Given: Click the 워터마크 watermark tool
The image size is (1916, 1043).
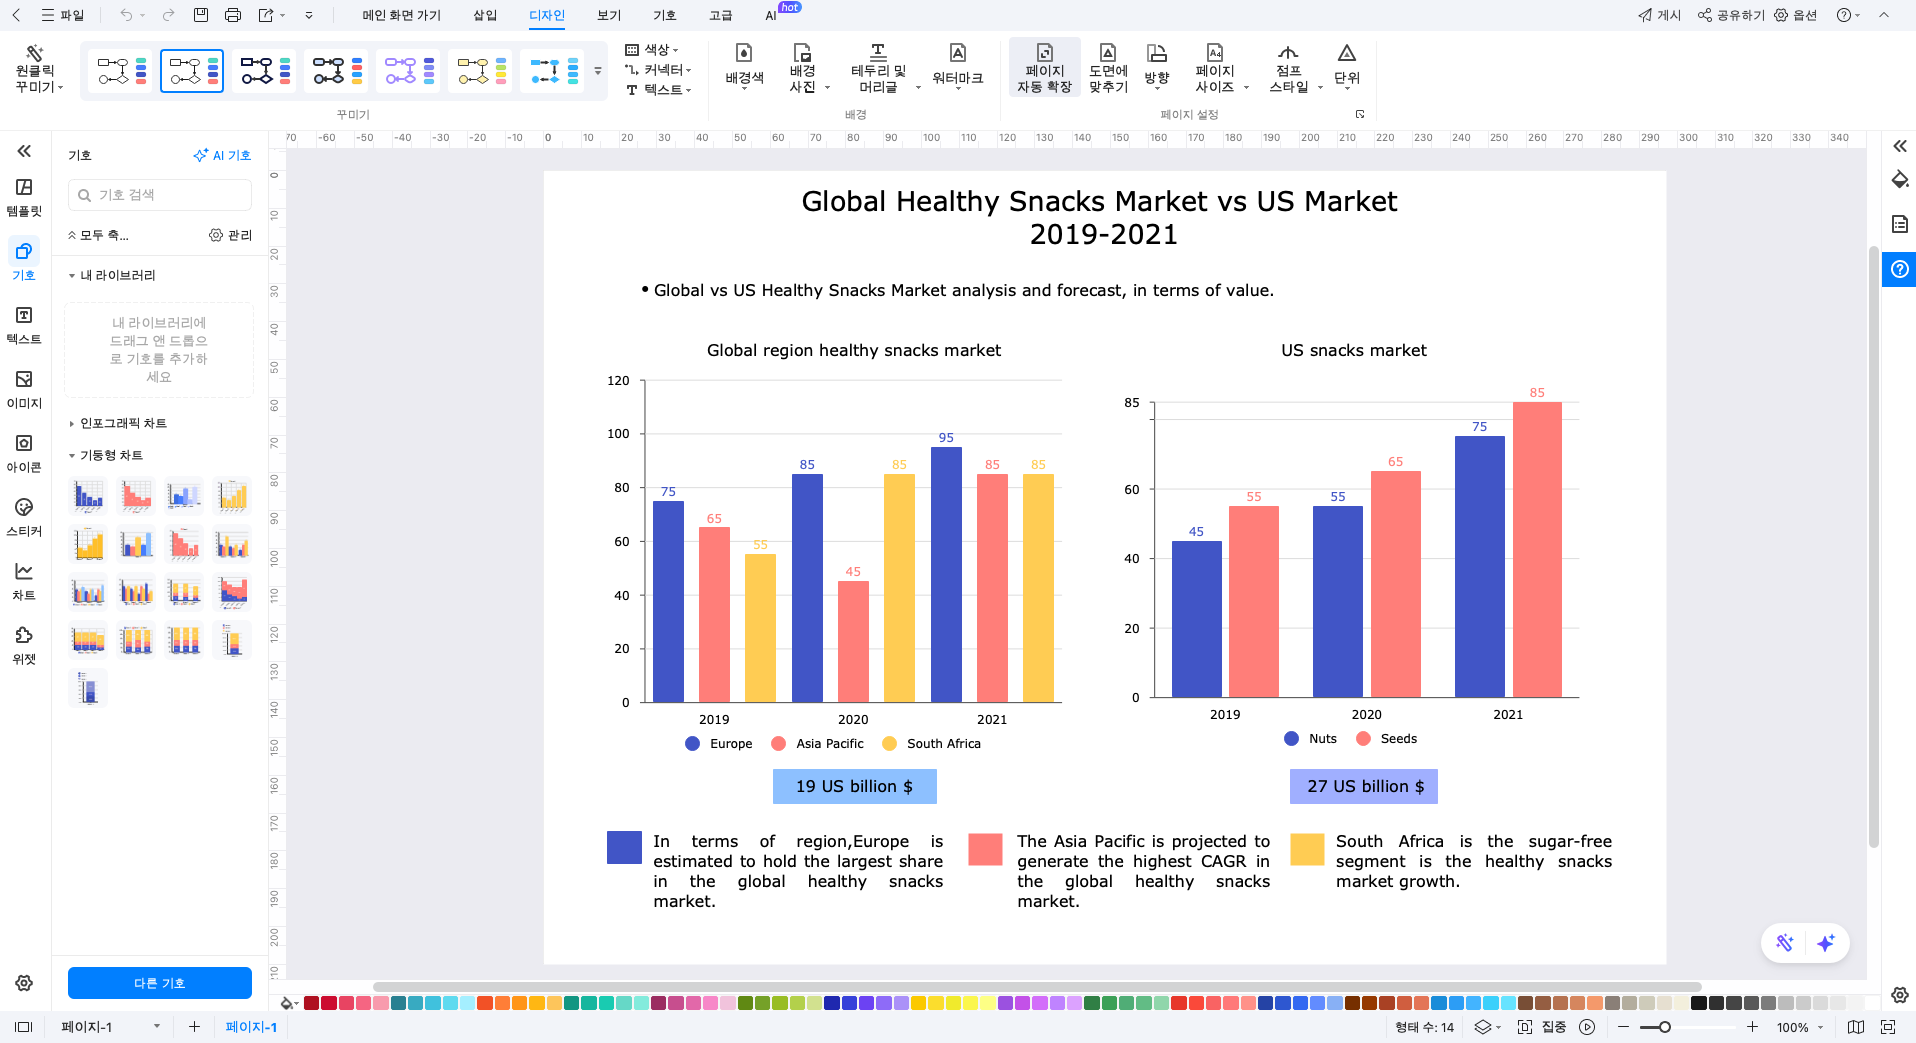Looking at the screenshot, I should tap(957, 66).
